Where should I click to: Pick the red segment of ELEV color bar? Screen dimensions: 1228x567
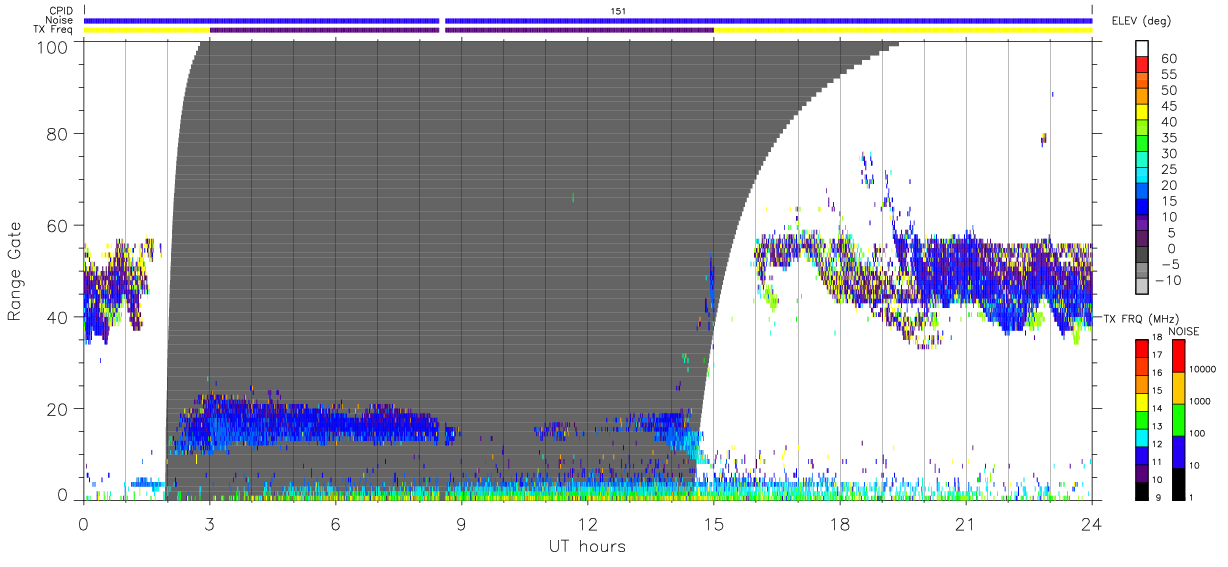tap(1142, 65)
